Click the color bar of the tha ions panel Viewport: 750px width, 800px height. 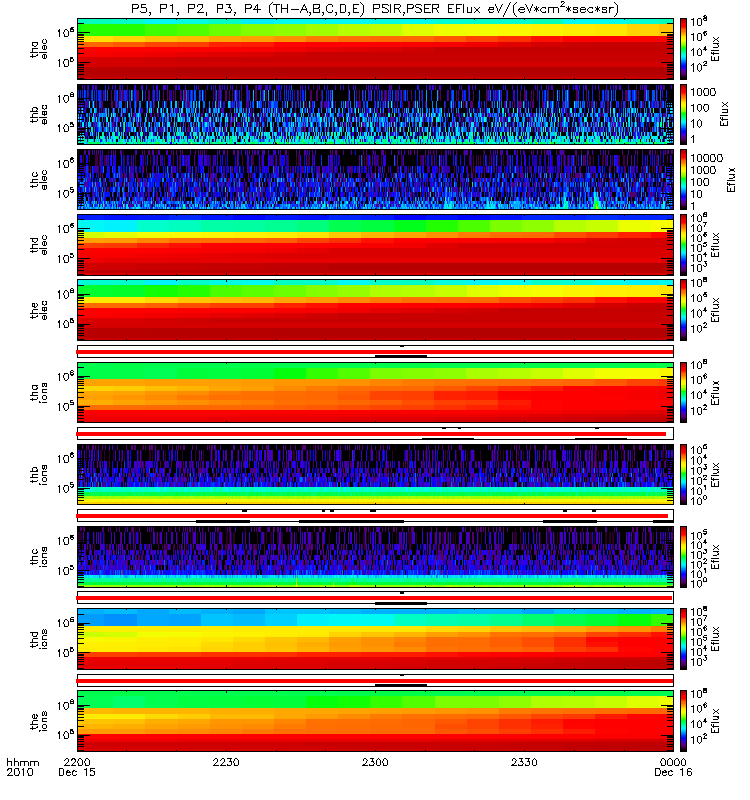tap(683, 392)
